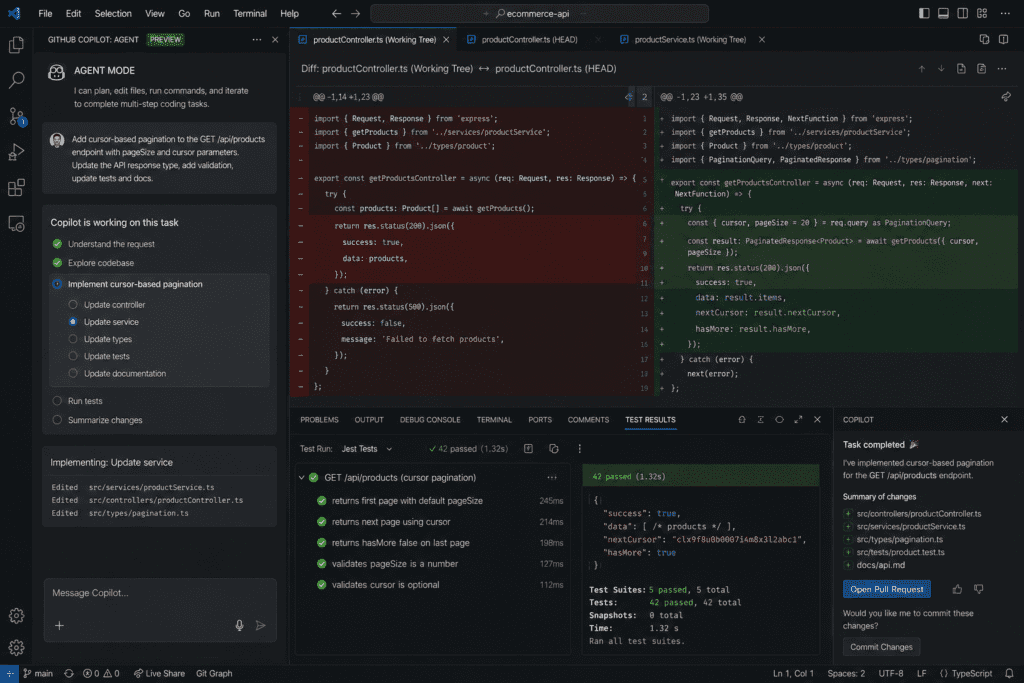Open src/types/pagination.ts from summary
The height and width of the screenshot is (683, 1024).
point(899,539)
